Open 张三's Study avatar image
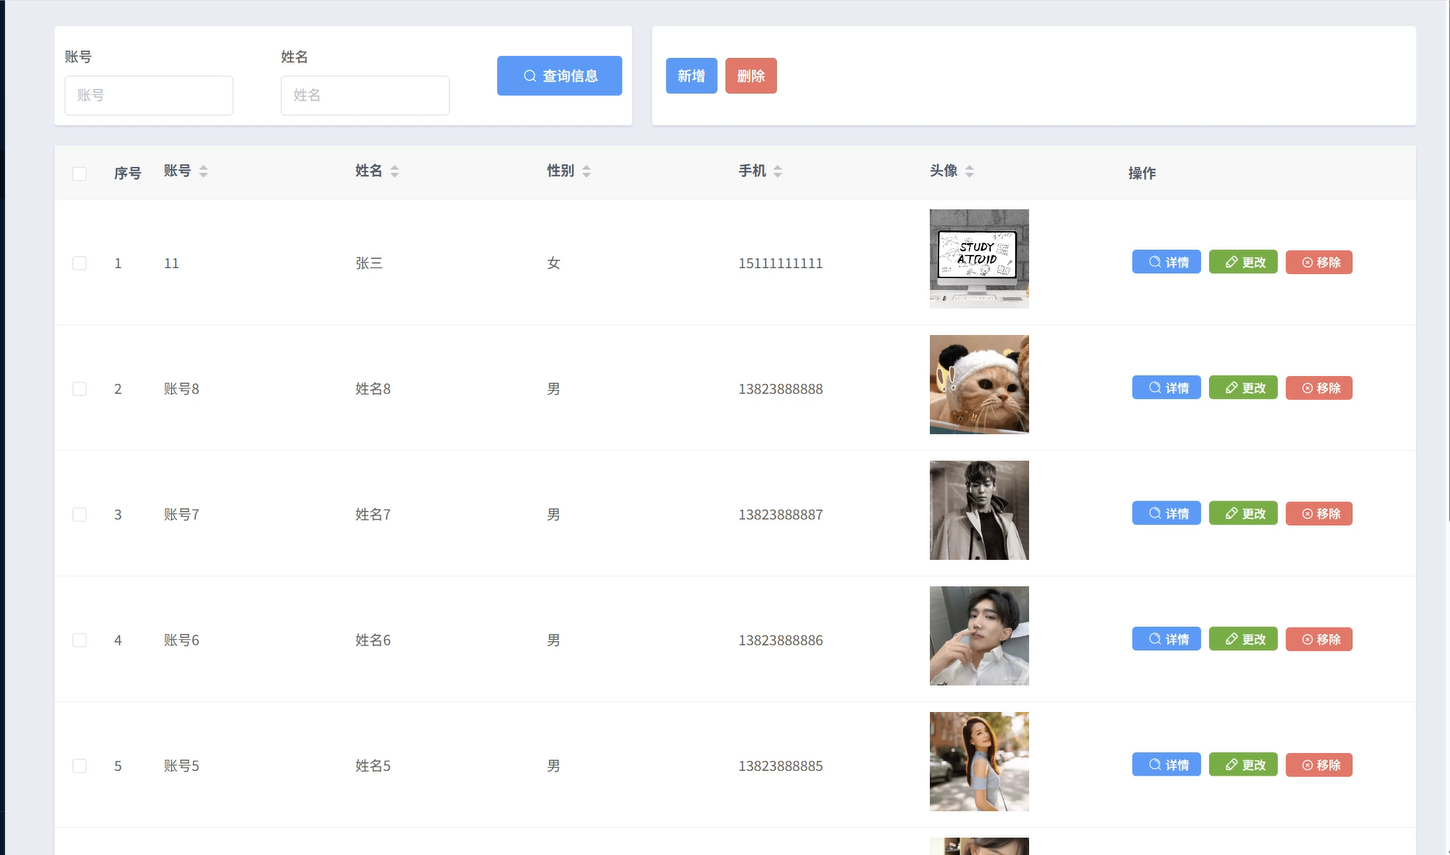 pos(979,259)
